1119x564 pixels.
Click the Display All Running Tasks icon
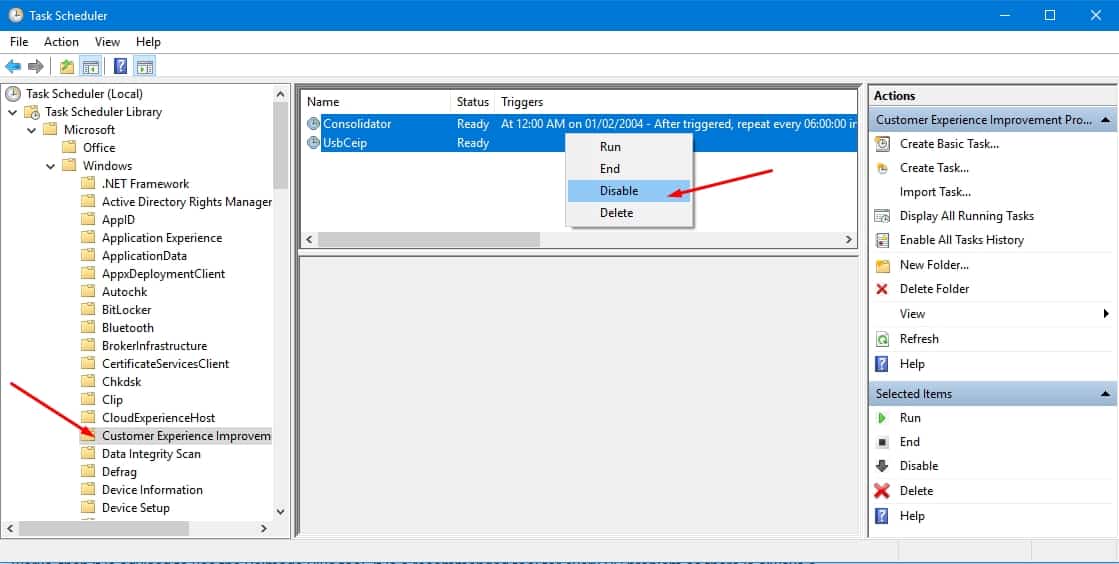(882, 216)
